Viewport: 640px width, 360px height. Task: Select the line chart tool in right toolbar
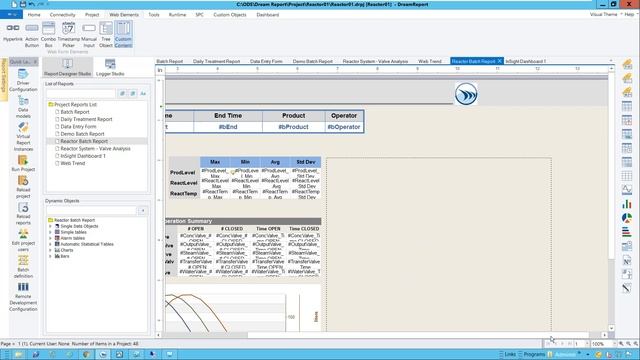click(x=627, y=190)
